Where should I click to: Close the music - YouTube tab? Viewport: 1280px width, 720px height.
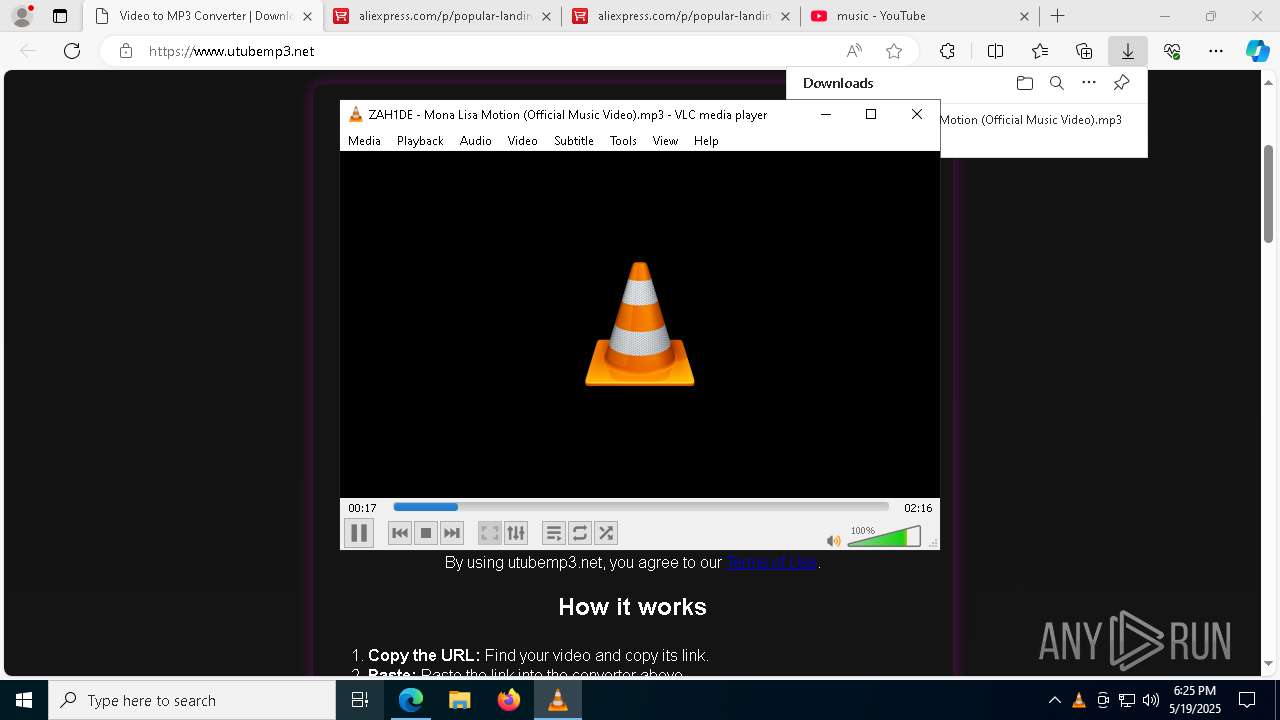[1025, 16]
